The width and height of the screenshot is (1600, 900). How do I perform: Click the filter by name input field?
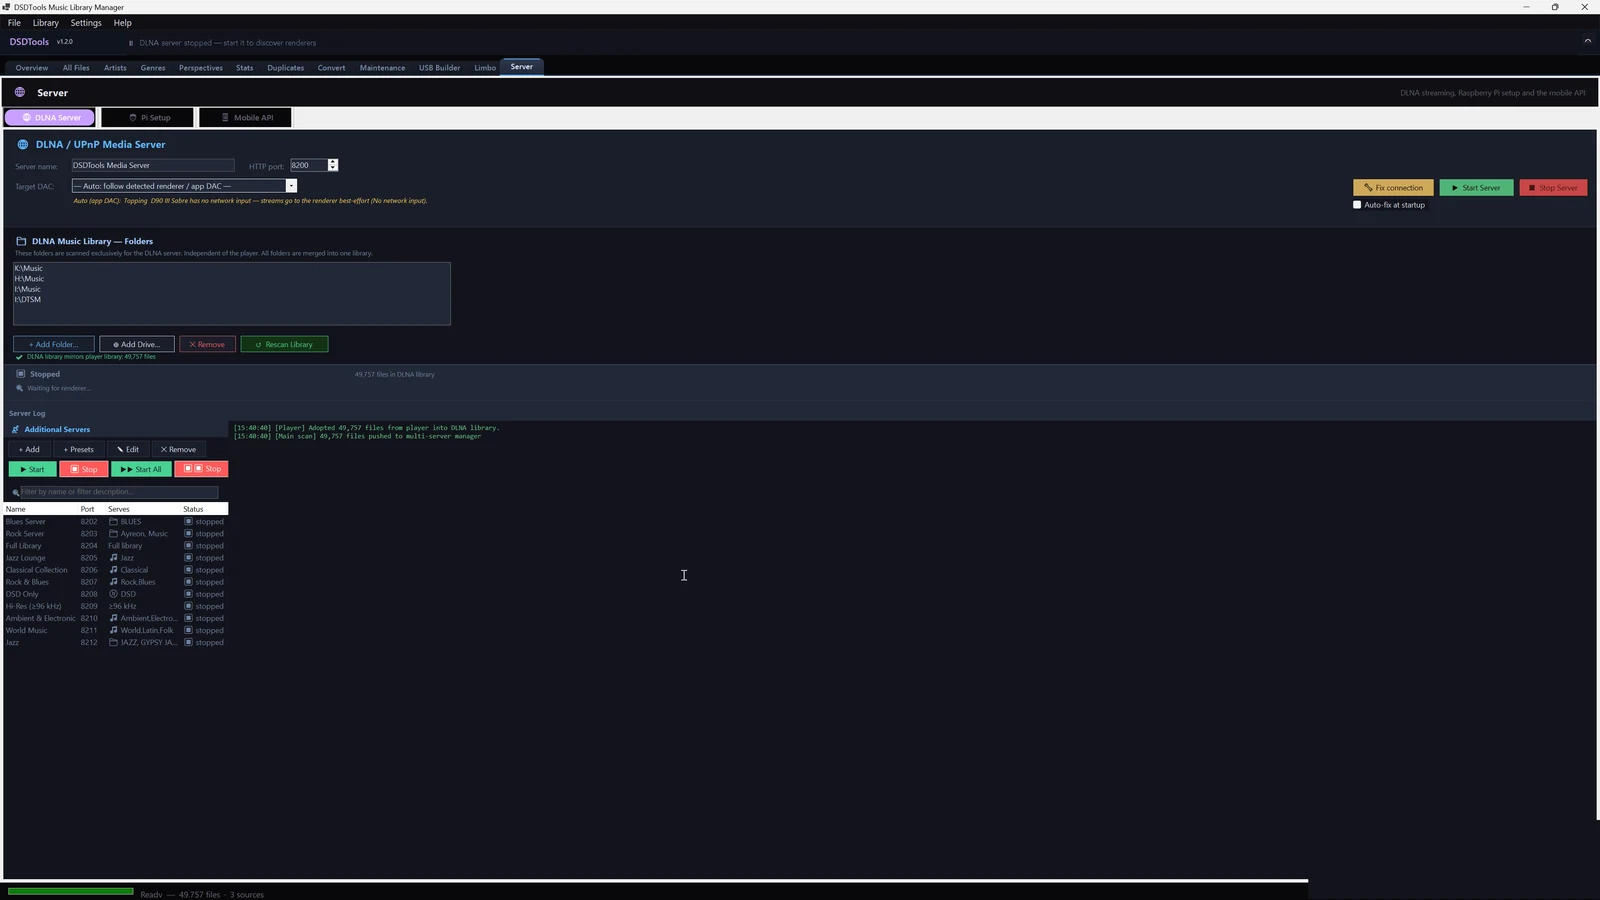pyautogui.click(x=119, y=492)
